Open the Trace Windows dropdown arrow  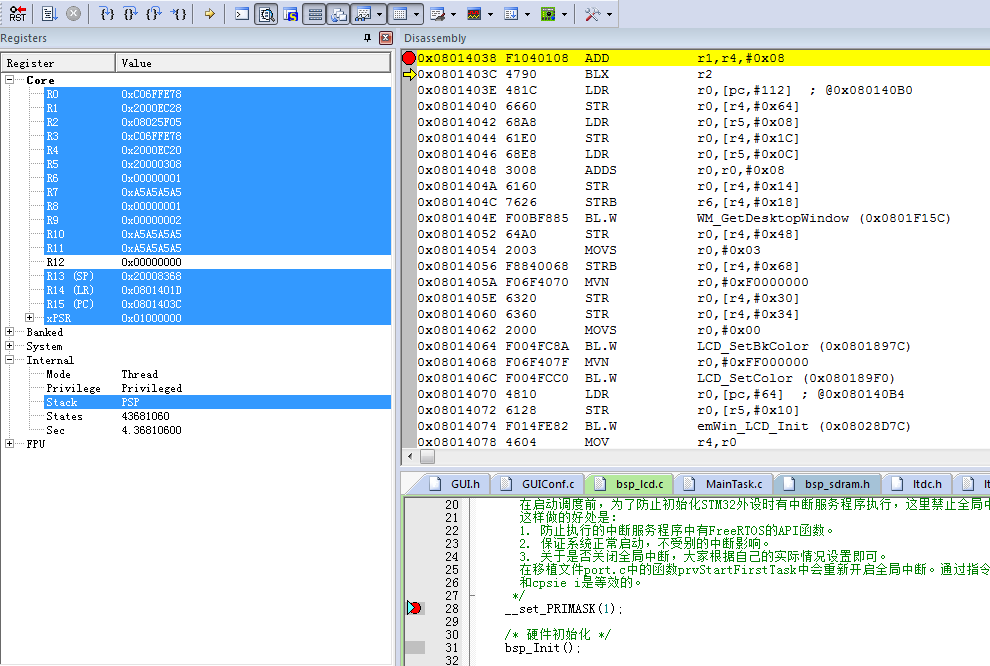pos(527,14)
